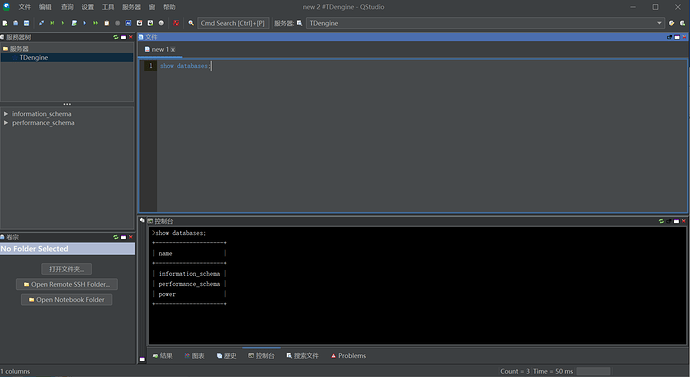Open the 帮助 menu
The width and height of the screenshot is (690, 377).
(x=169, y=7)
